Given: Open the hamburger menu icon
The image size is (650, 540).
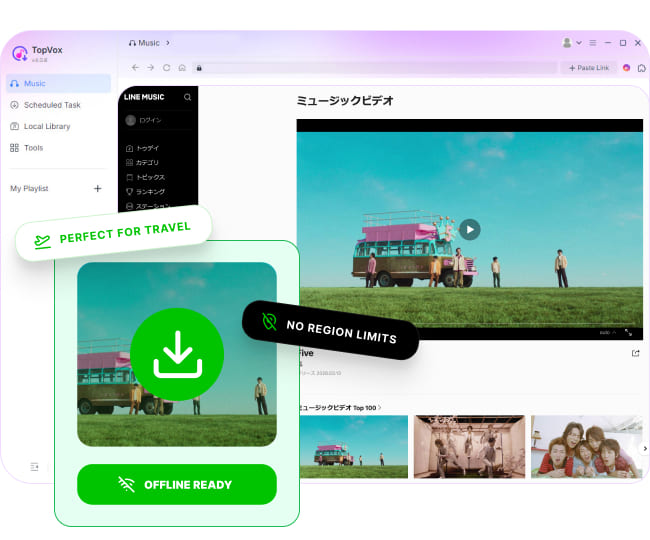Looking at the screenshot, I should [x=593, y=43].
